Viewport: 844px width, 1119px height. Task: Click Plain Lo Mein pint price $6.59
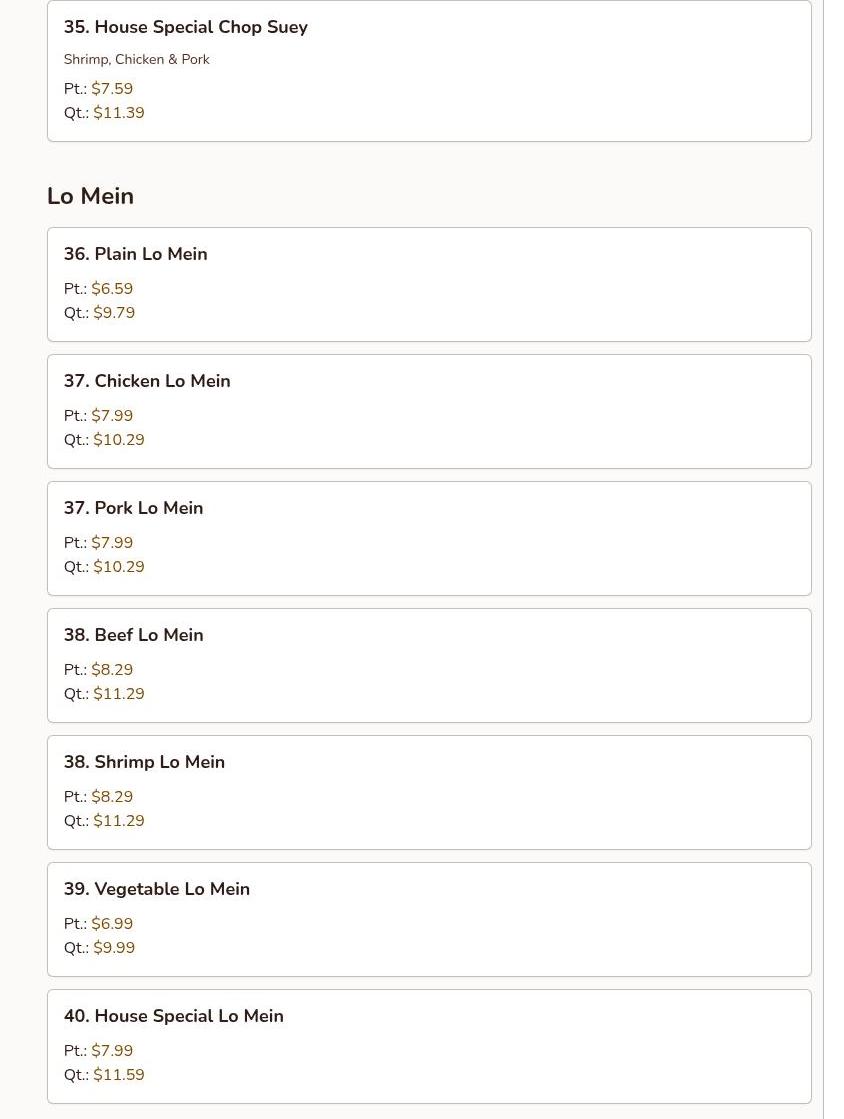tap(112, 289)
